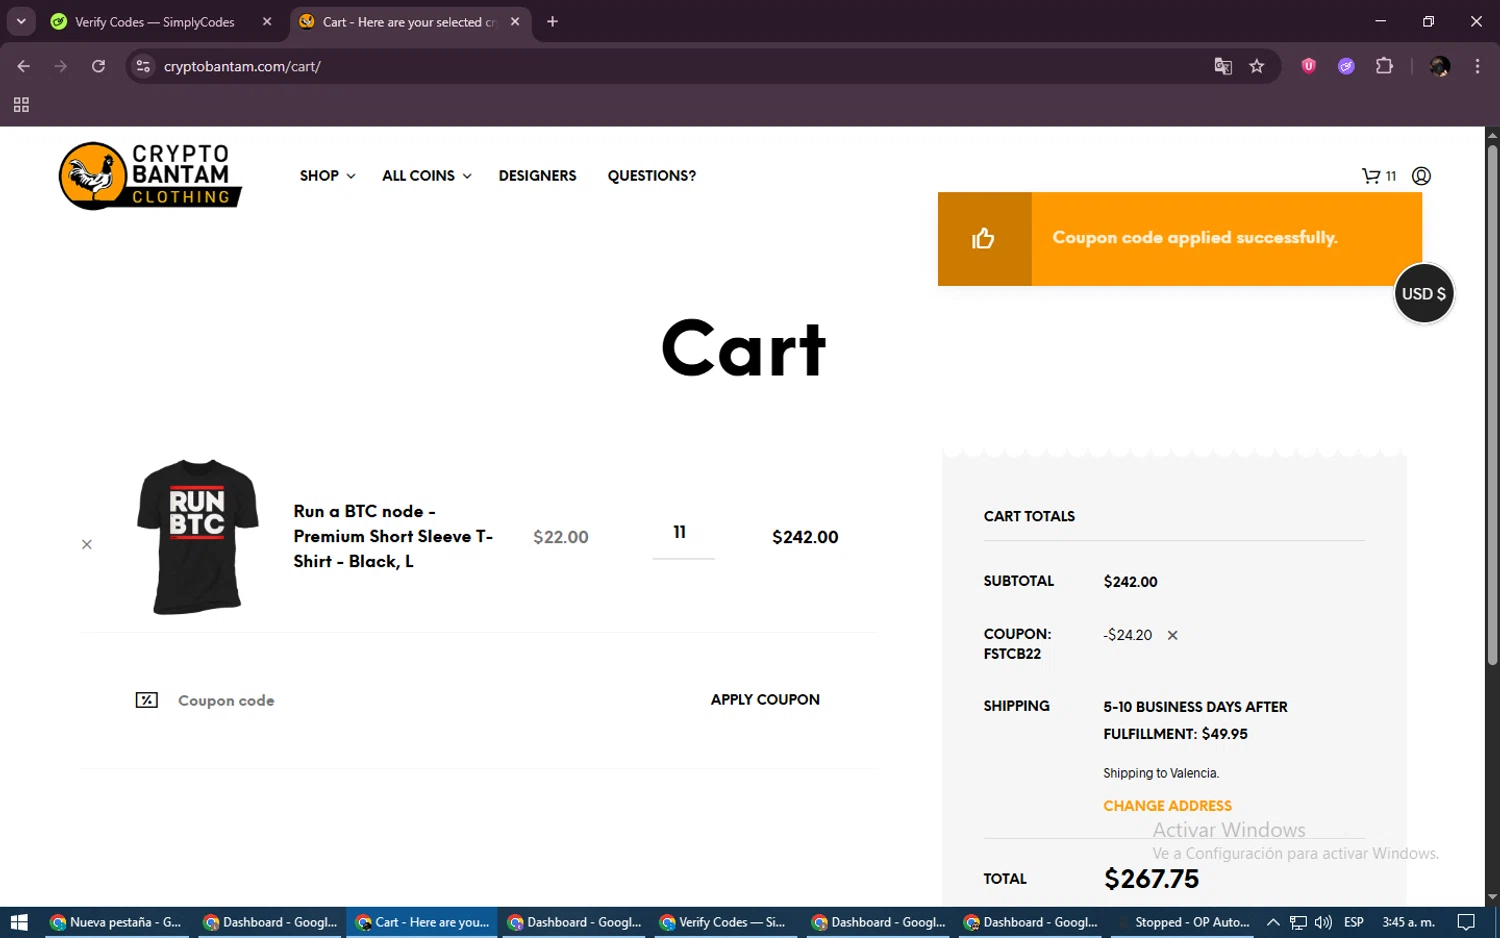
Task: Open the Chrome profile avatar
Action: [1440, 66]
